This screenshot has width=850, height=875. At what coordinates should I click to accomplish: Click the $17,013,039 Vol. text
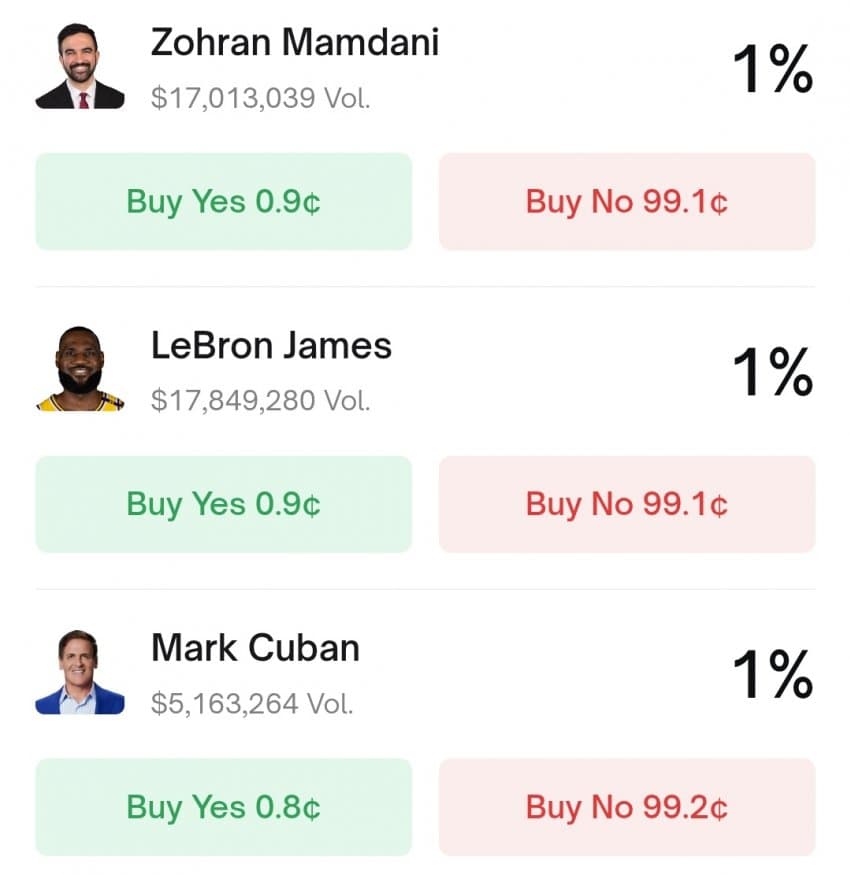[x=260, y=98]
